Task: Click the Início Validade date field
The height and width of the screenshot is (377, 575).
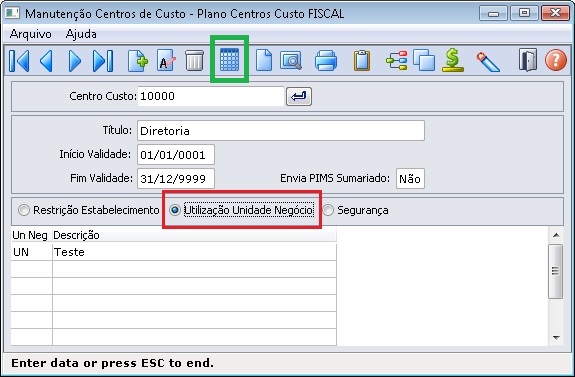Action: pos(176,155)
